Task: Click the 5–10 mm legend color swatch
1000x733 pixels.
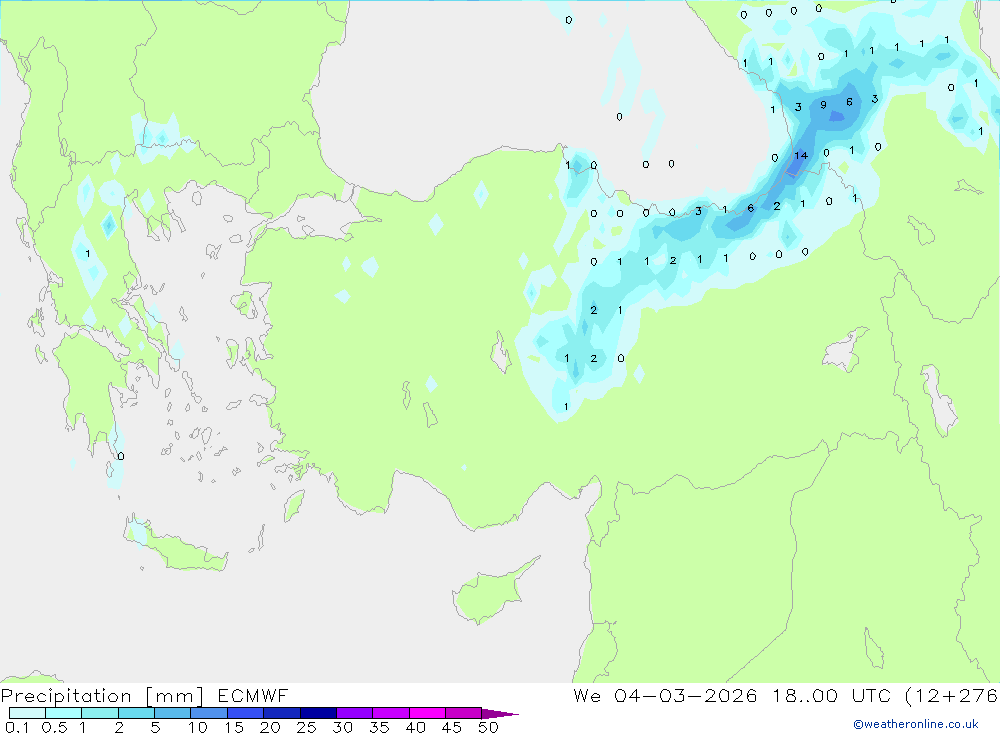Action: pos(173,713)
